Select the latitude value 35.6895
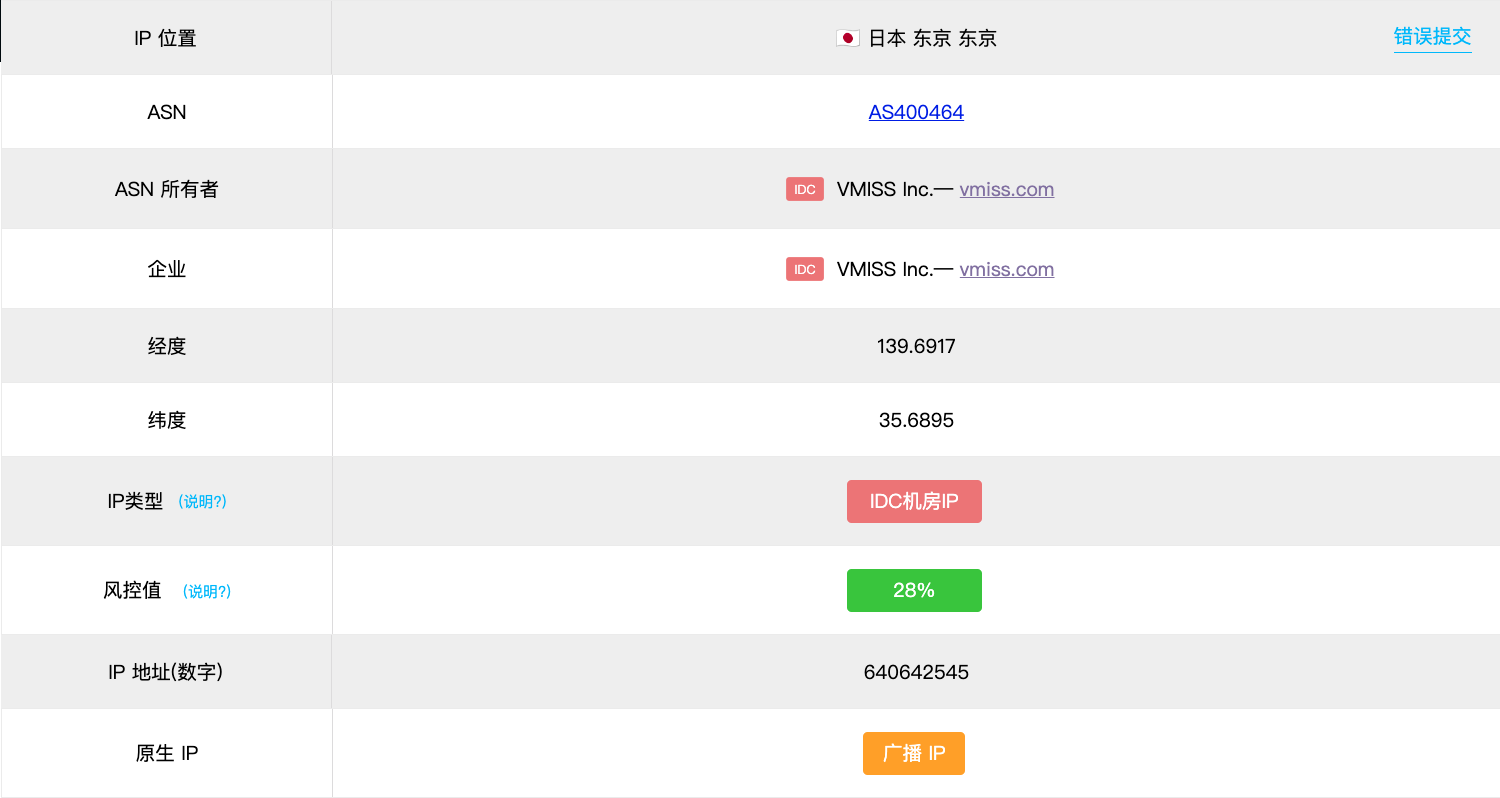This screenshot has width=1500, height=798. pyautogui.click(x=916, y=420)
